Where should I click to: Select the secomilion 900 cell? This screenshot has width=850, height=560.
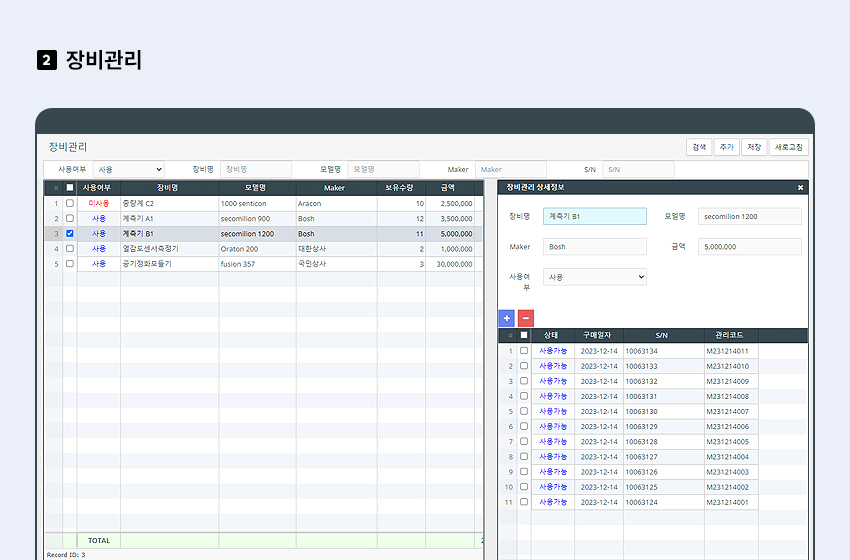257,218
